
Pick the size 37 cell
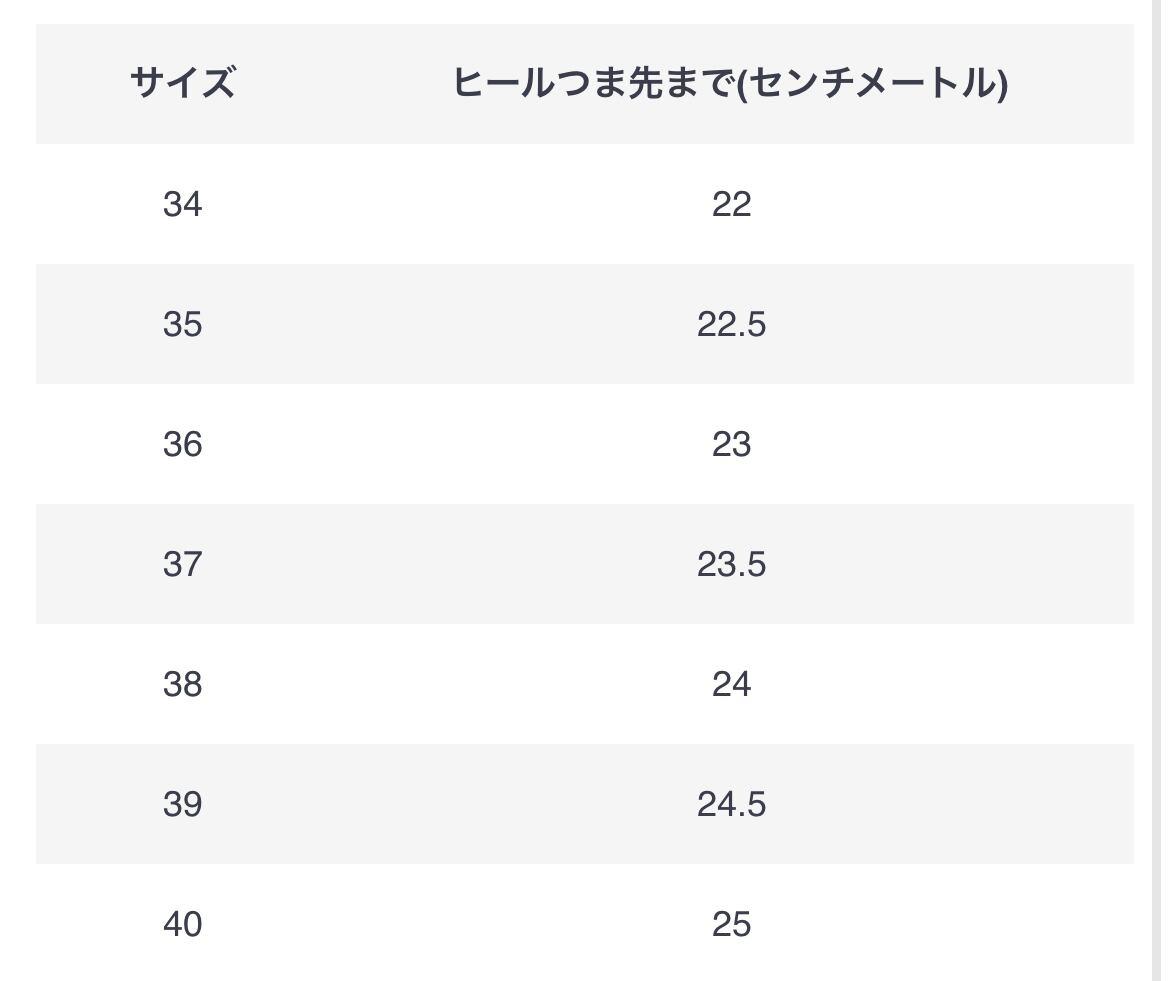click(182, 564)
